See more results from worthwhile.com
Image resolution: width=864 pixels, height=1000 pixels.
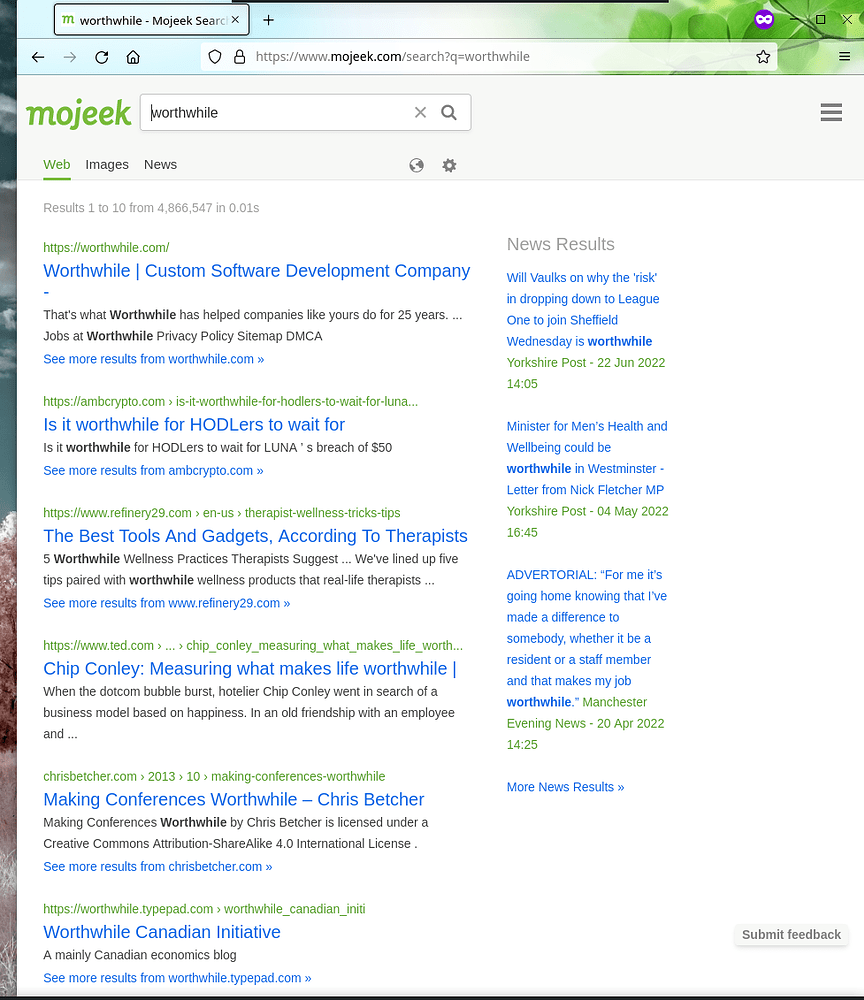coord(154,359)
